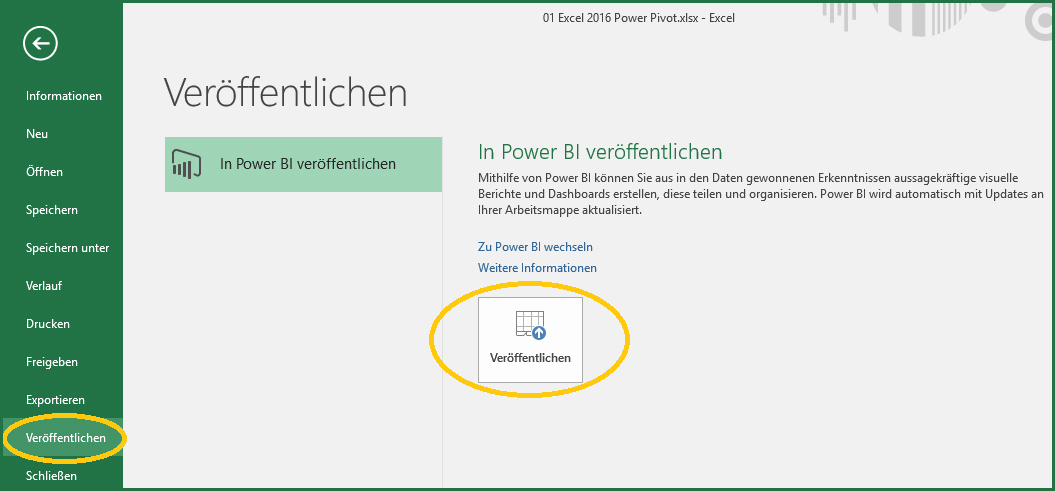This screenshot has width=1055, height=491.
Task: Select Veröffentlichen in the left sidebar
Action: [x=63, y=438]
